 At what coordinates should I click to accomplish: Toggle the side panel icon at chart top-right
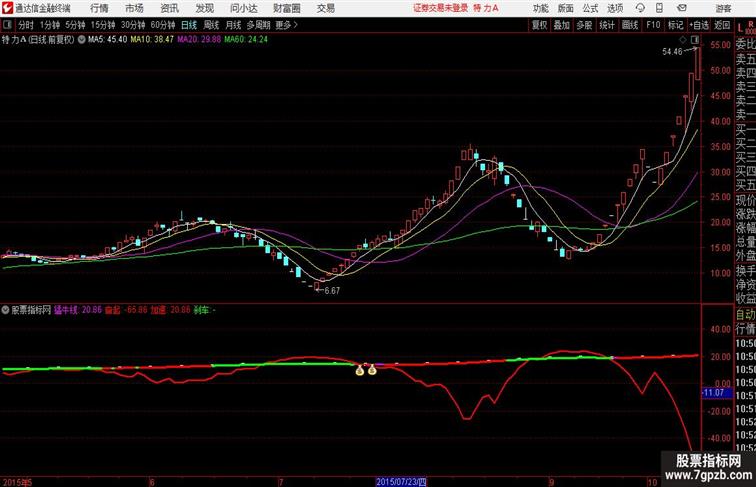(695, 39)
